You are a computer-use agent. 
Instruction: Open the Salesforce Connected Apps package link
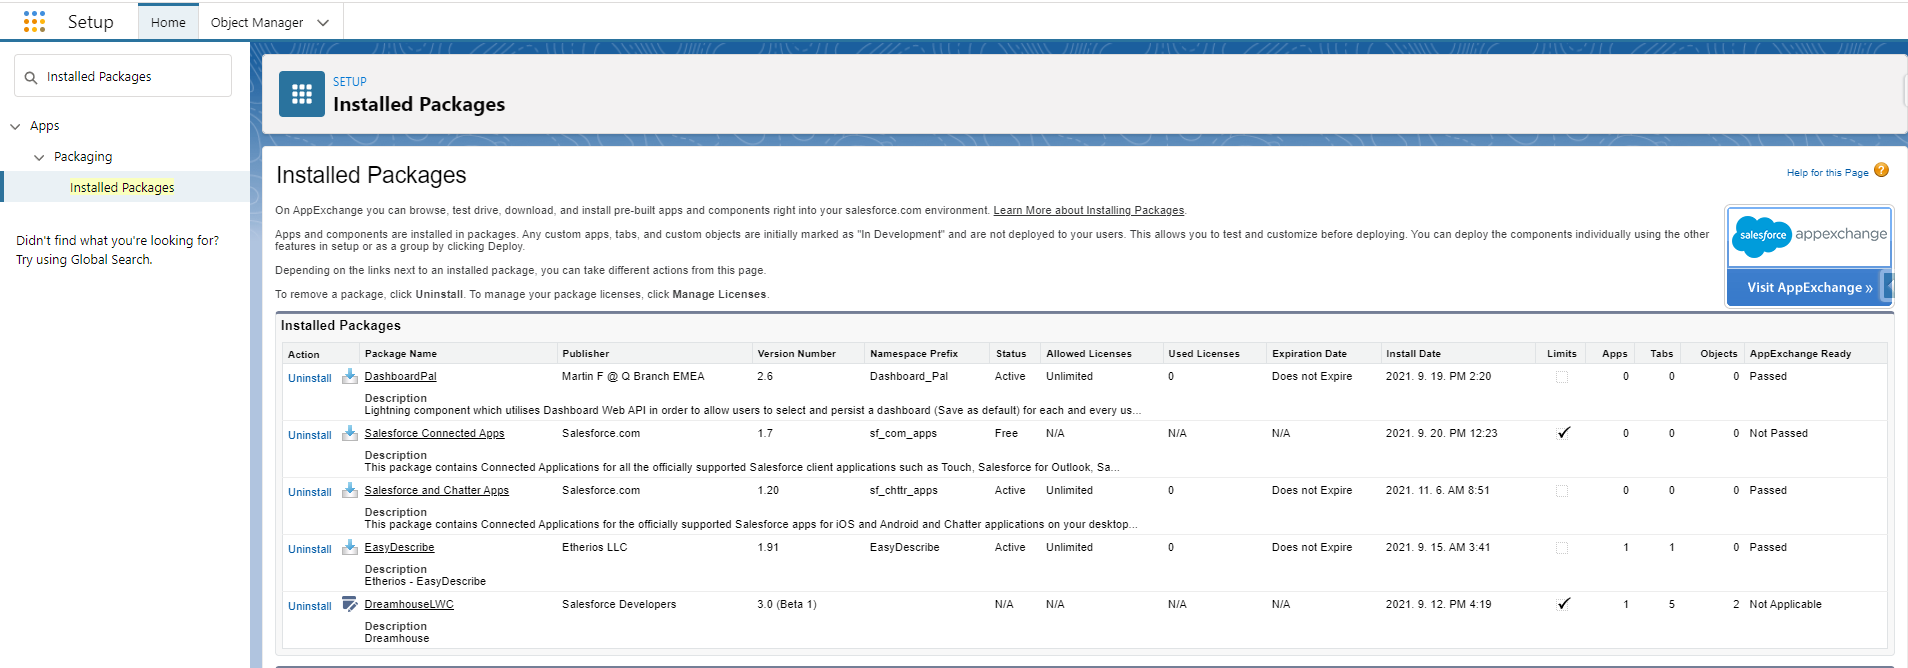(434, 433)
